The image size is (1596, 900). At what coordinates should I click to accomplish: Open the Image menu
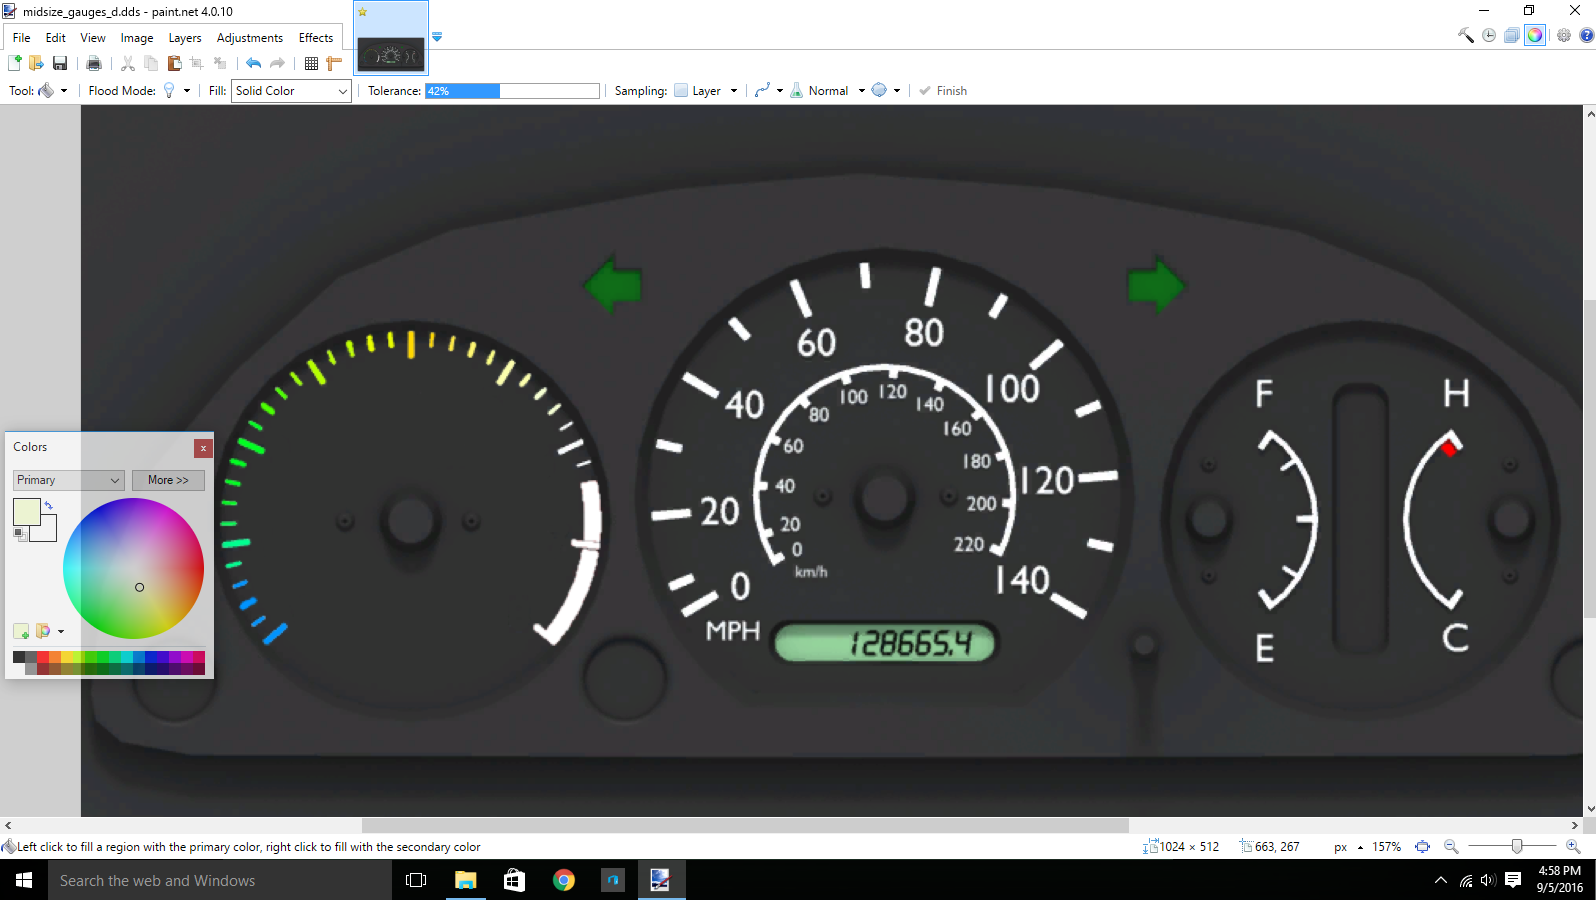point(137,38)
